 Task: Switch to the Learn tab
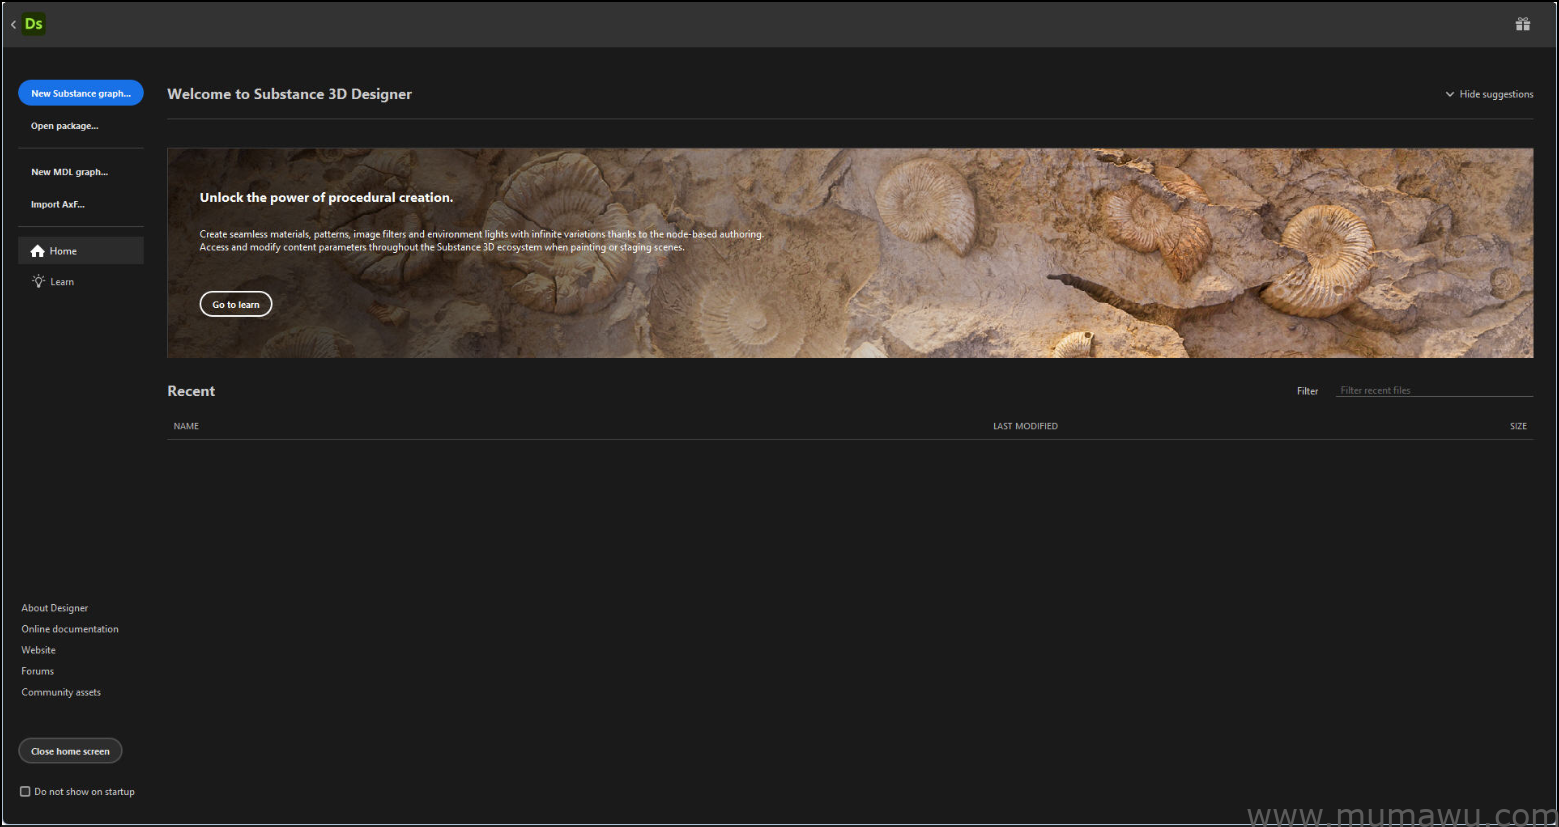[62, 282]
